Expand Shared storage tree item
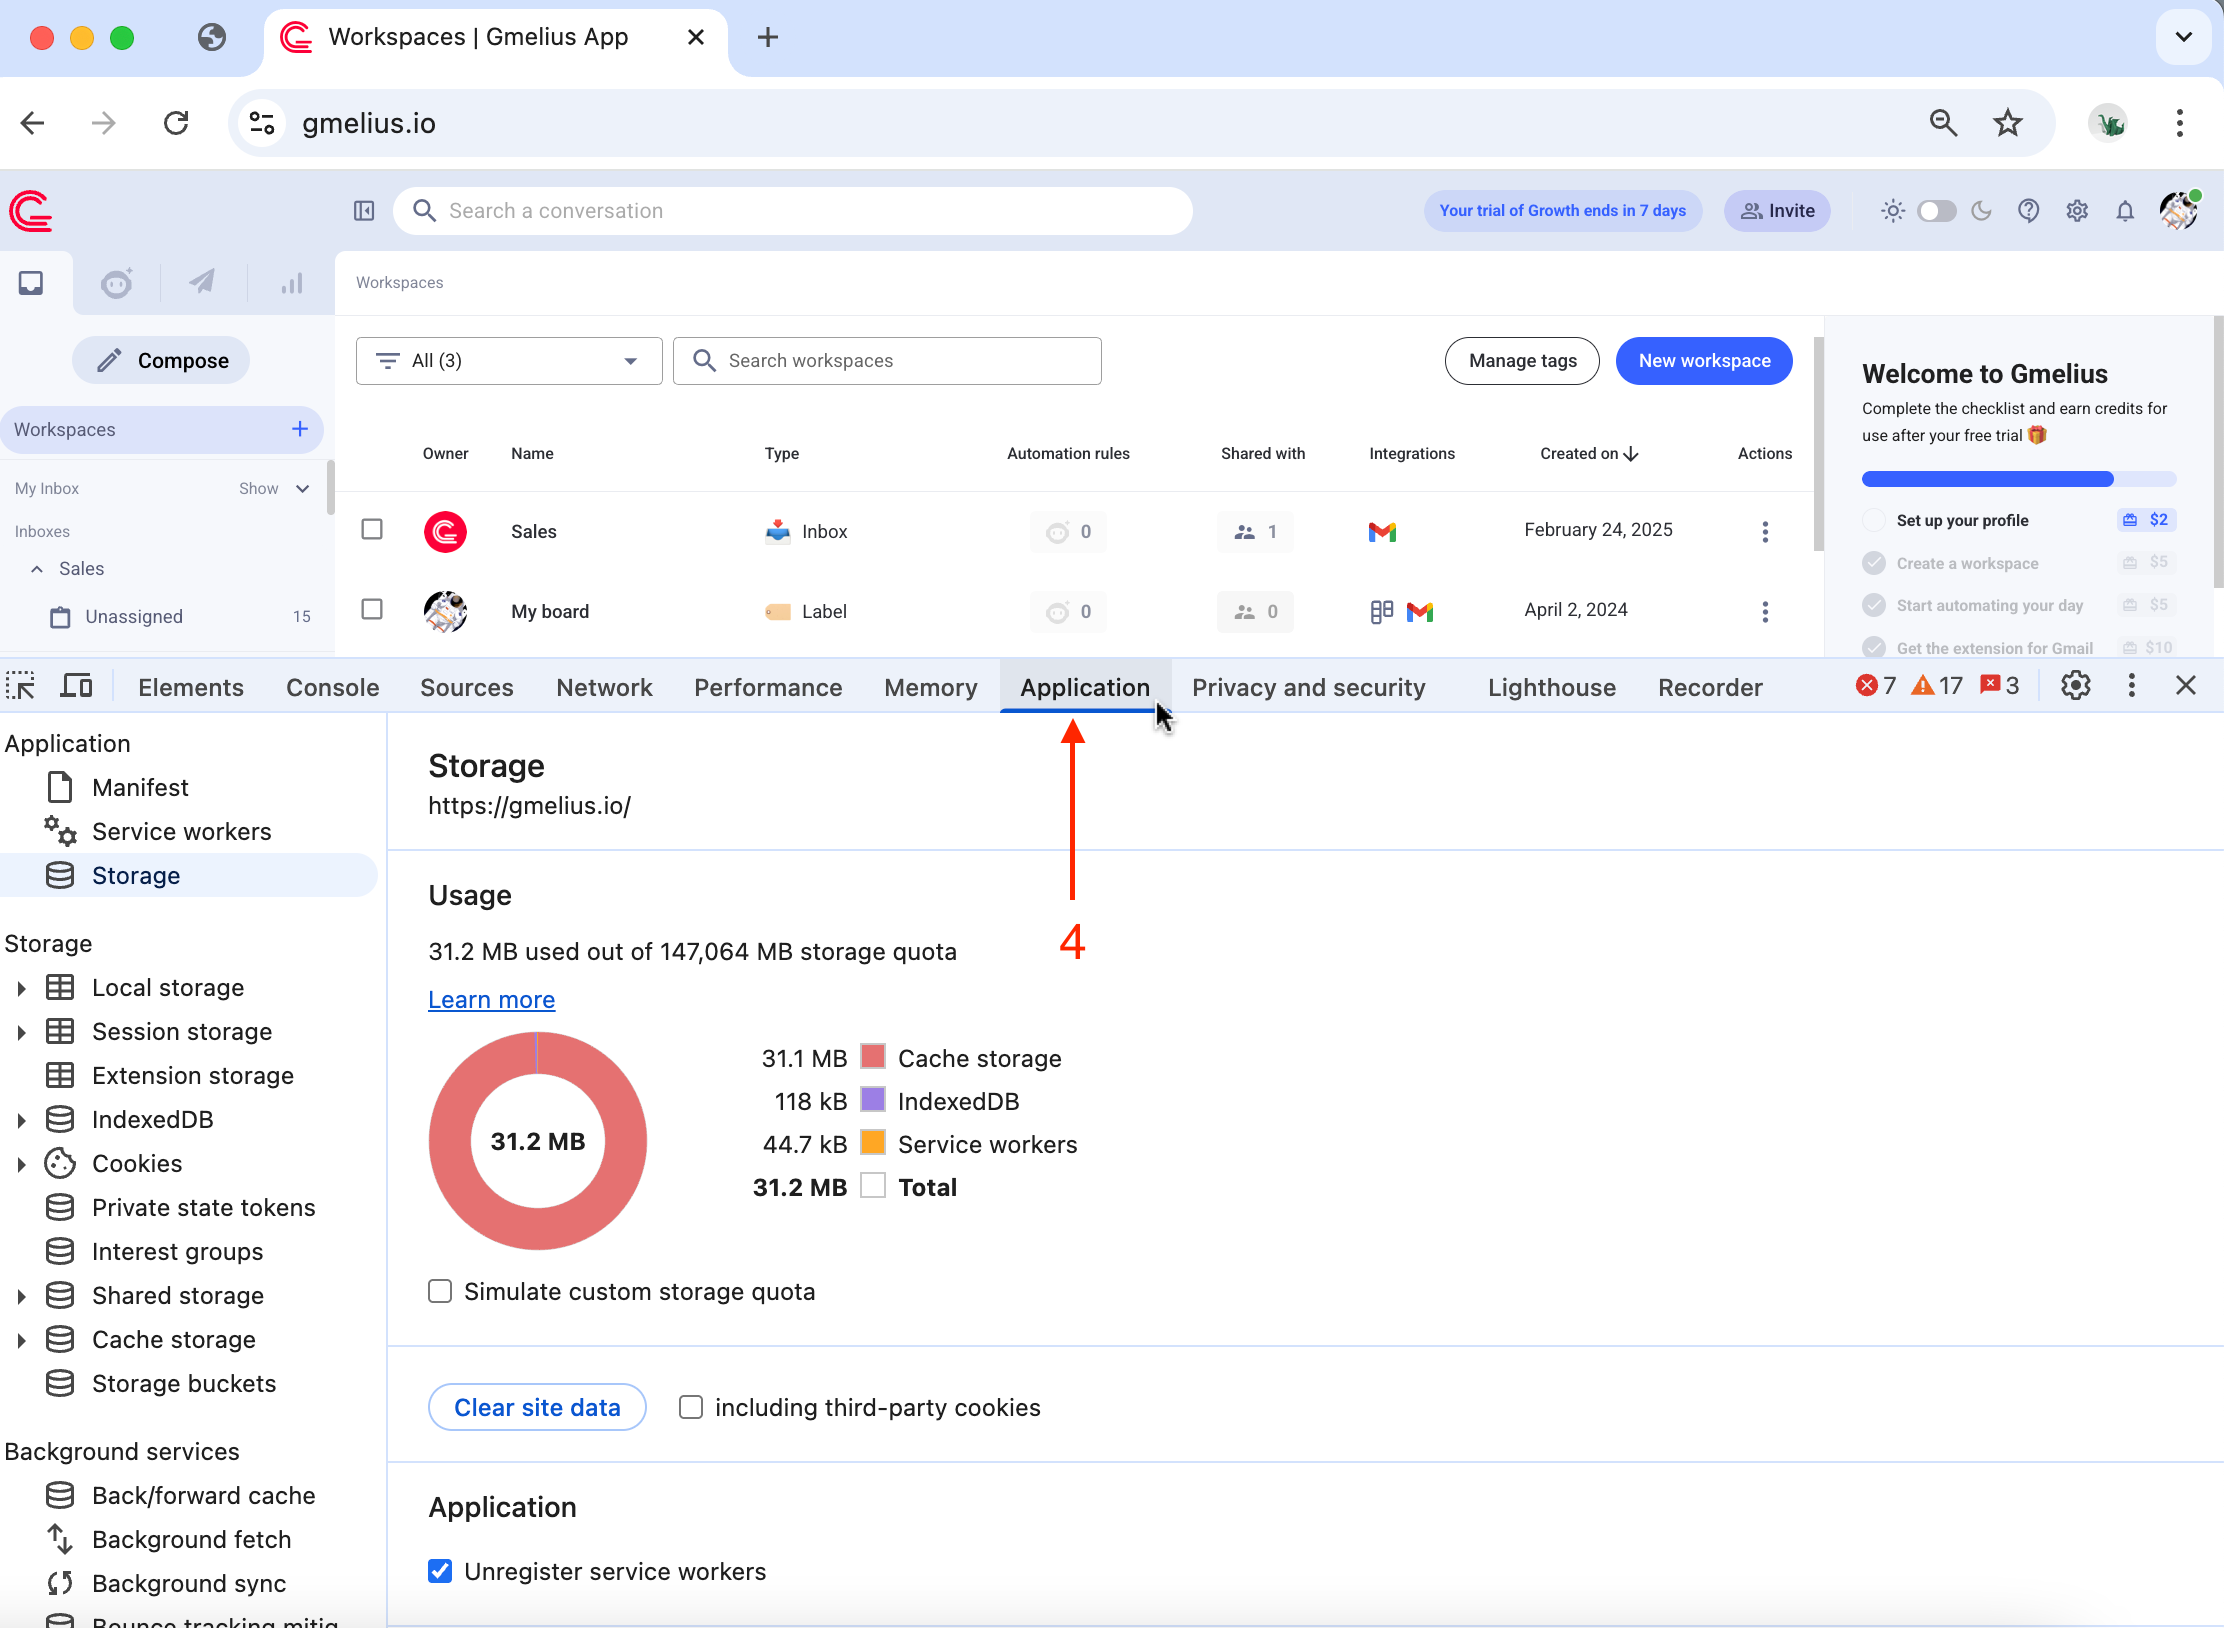This screenshot has width=2224, height=1628. click(x=21, y=1296)
